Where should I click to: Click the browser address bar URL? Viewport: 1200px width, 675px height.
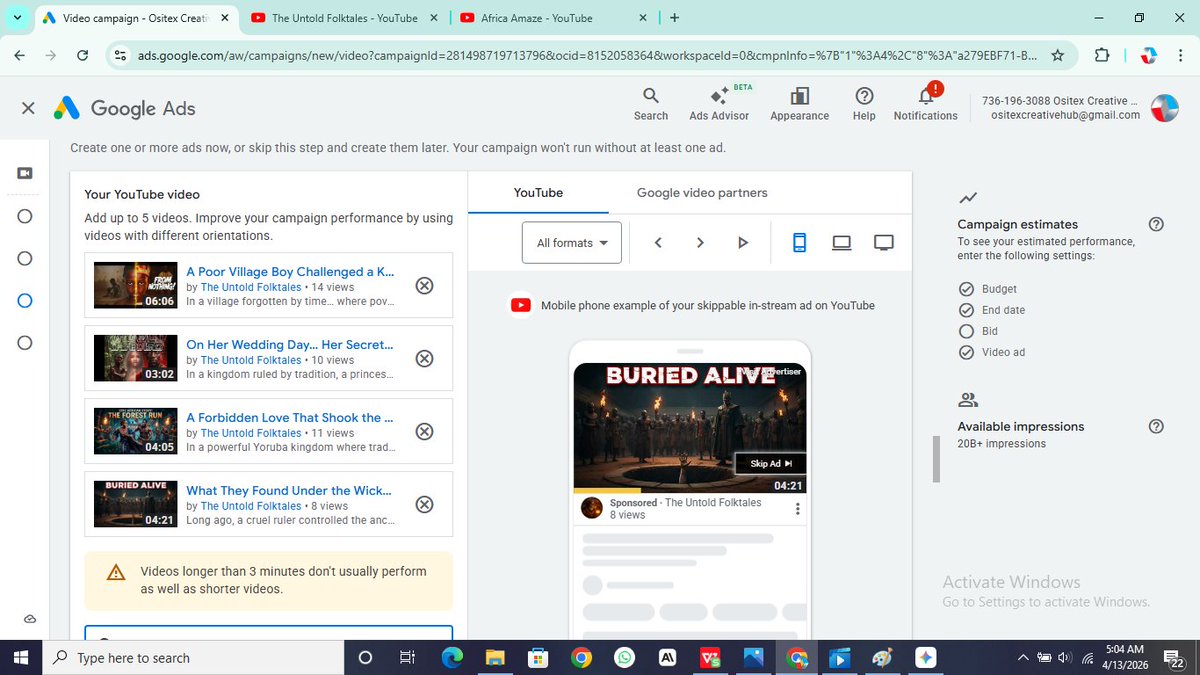coord(586,56)
